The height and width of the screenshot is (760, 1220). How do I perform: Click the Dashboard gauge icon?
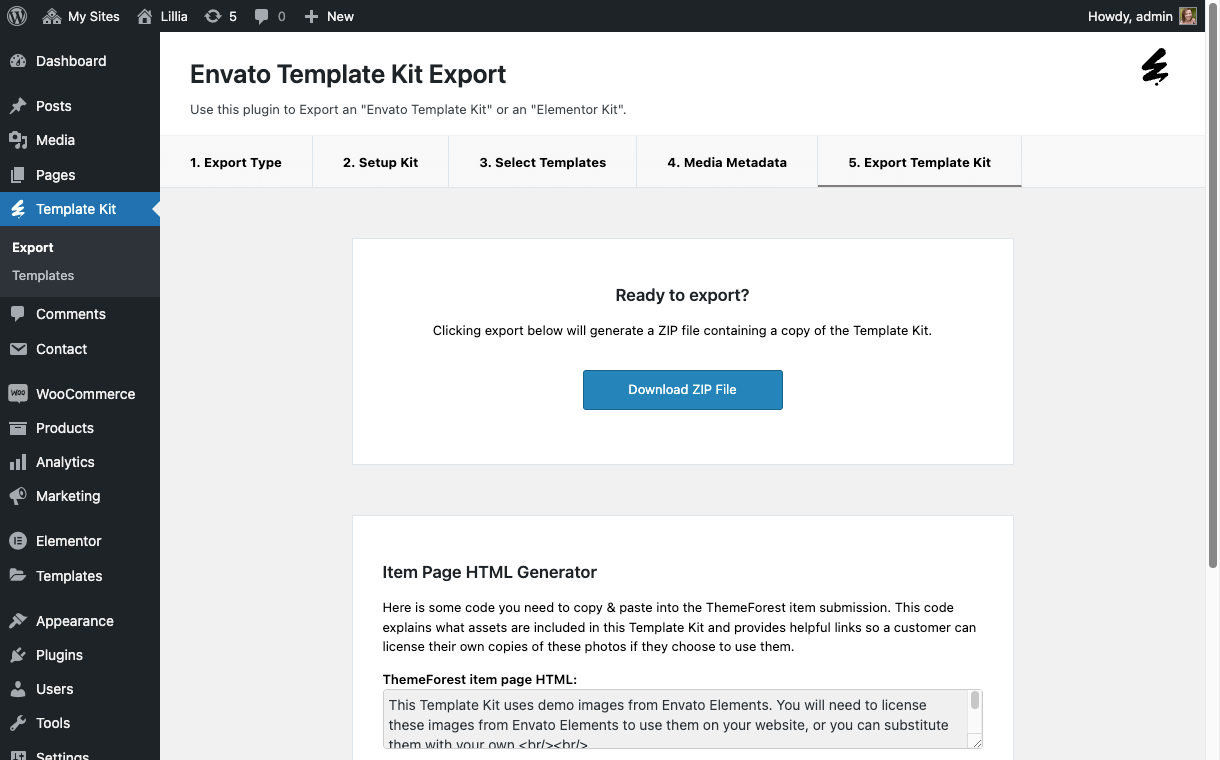(x=18, y=61)
